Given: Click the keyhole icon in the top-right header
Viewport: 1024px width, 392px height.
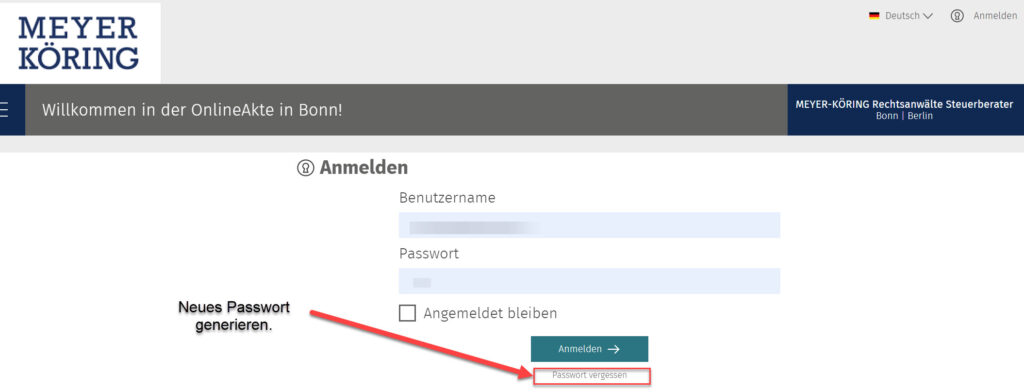Looking at the screenshot, I should click(957, 16).
